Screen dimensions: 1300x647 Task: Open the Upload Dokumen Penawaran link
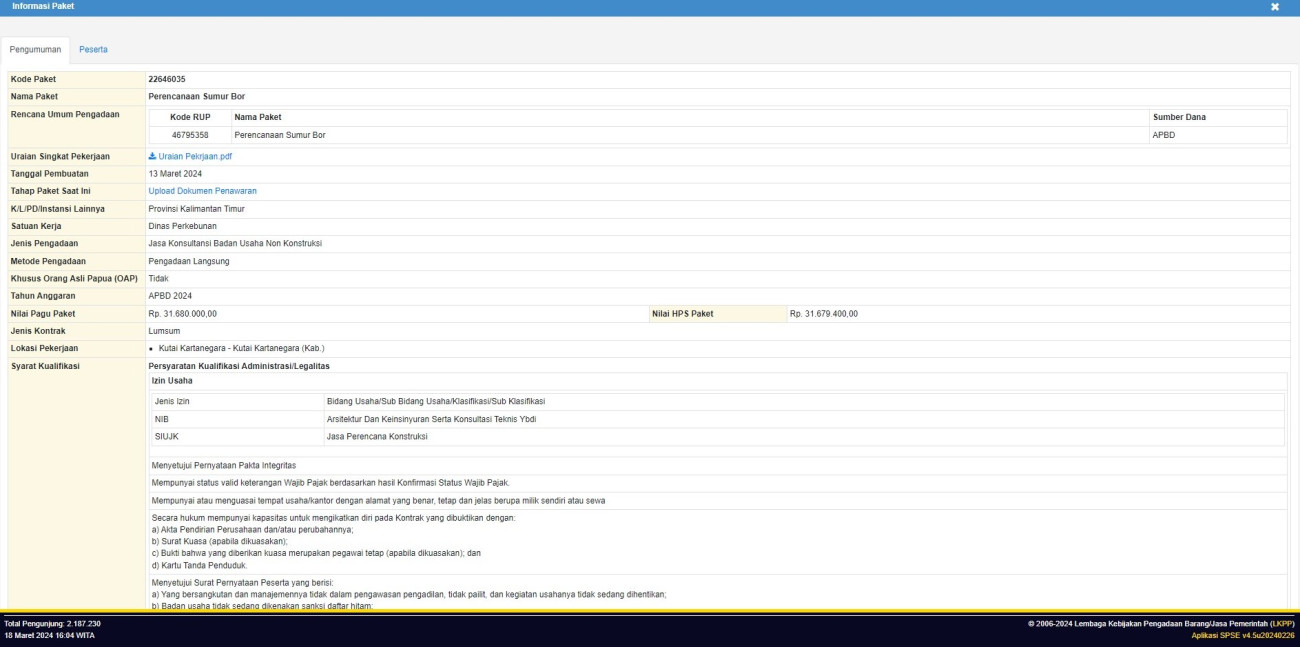[x=202, y=191]
